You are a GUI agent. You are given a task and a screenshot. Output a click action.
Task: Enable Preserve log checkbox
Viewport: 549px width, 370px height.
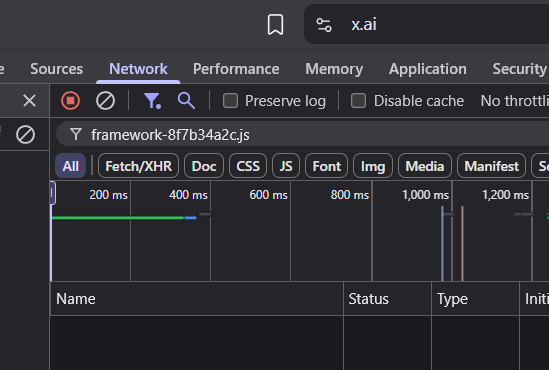230,101
